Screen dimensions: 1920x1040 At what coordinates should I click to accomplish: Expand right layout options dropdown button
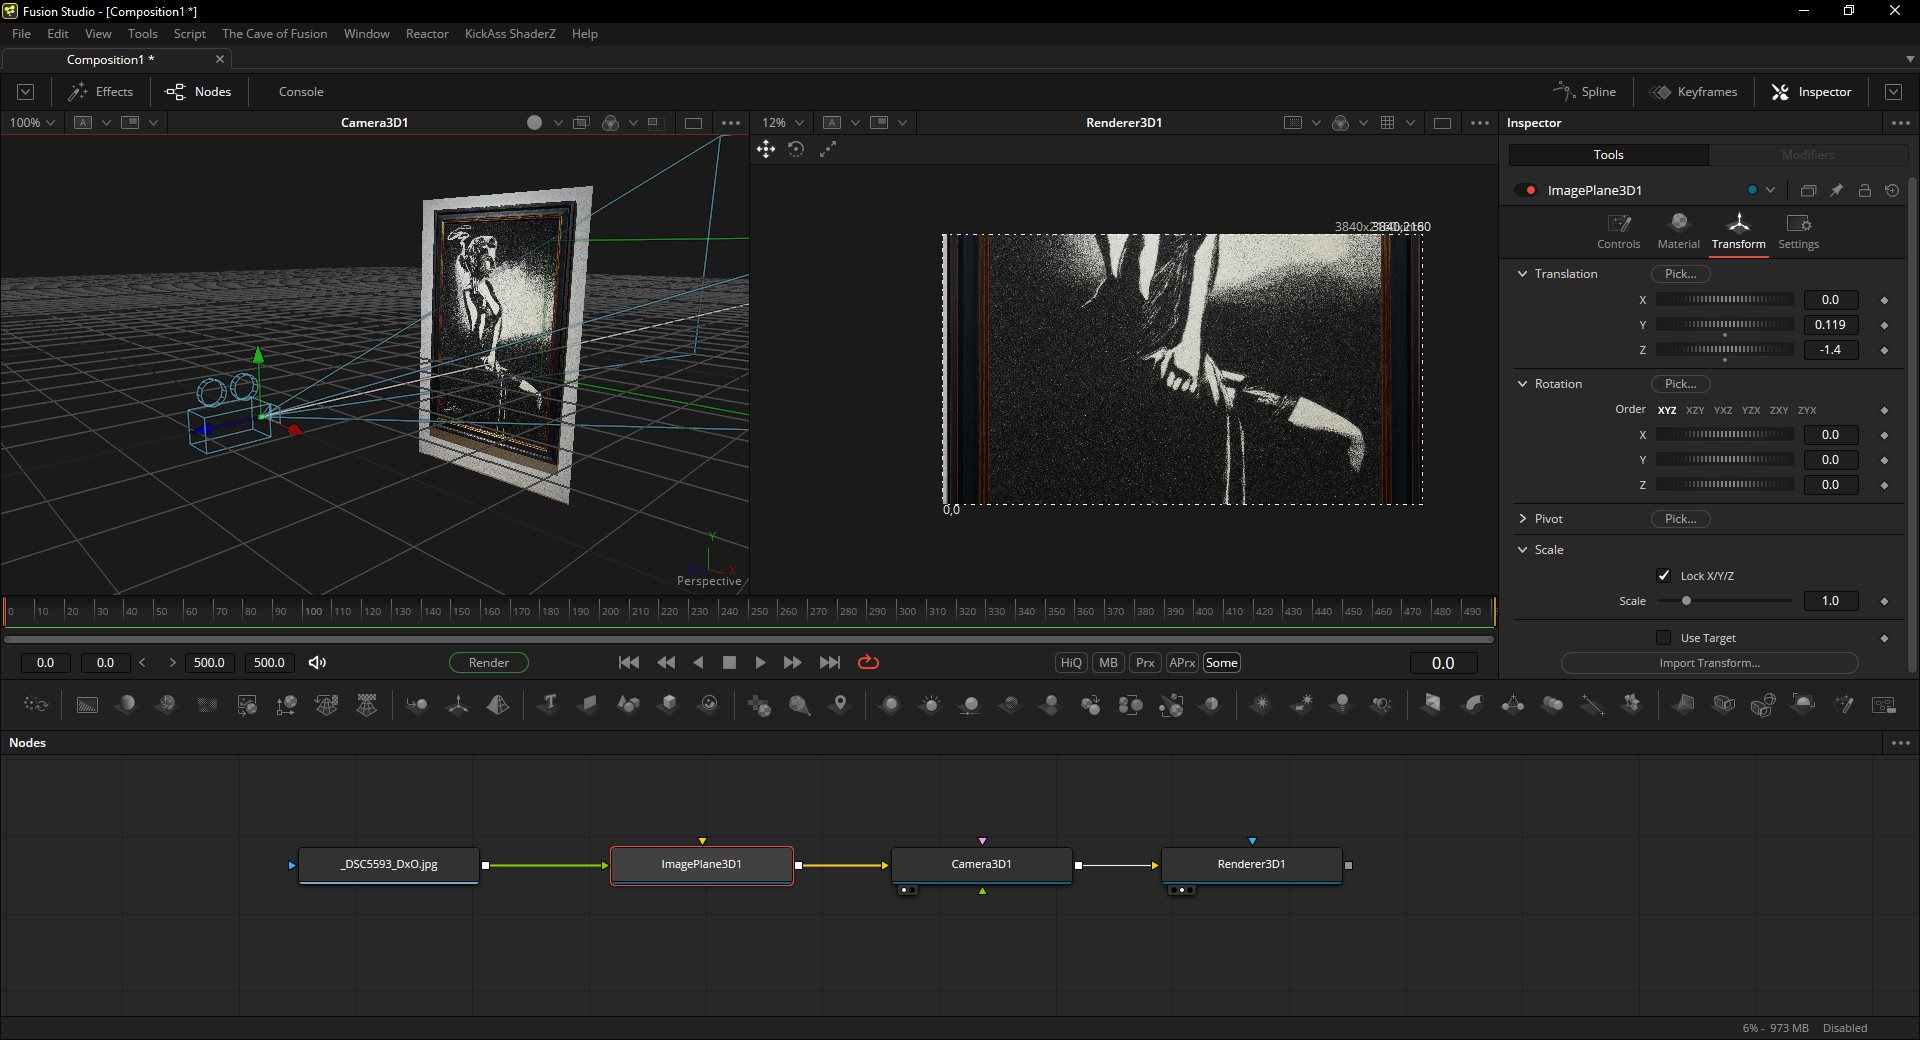[1893, 91]
